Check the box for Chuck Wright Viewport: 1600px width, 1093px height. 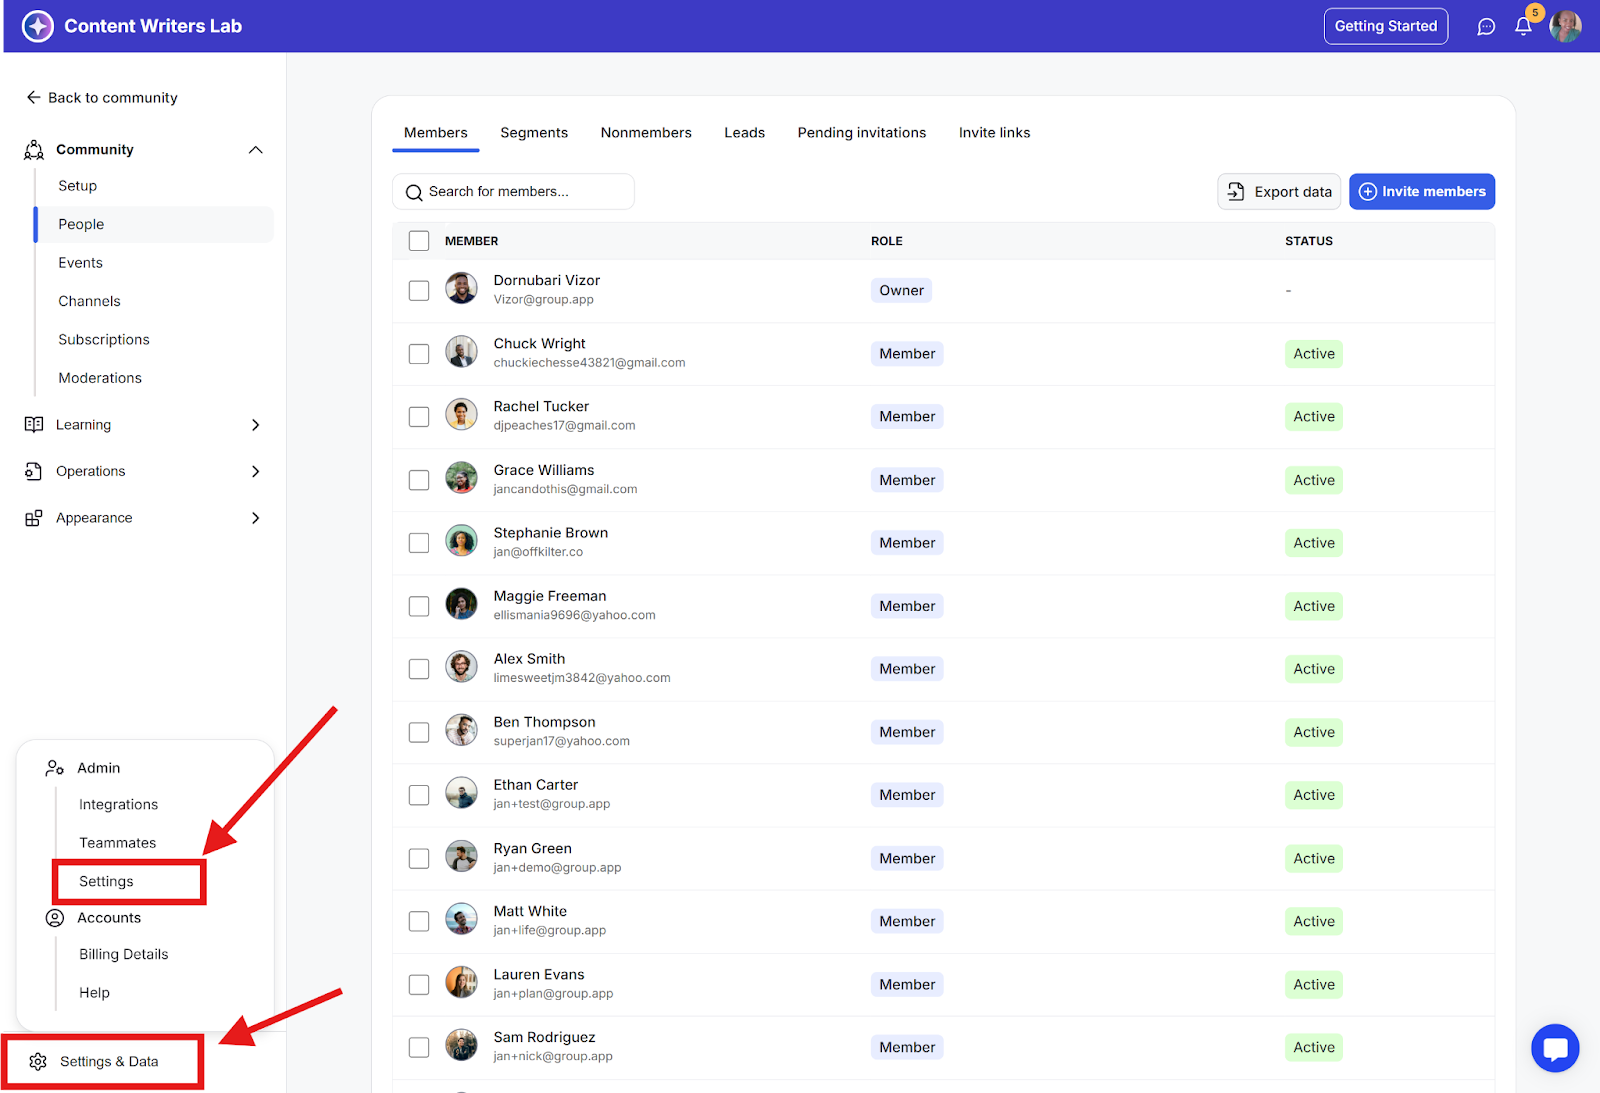click(x=419, y=354)
